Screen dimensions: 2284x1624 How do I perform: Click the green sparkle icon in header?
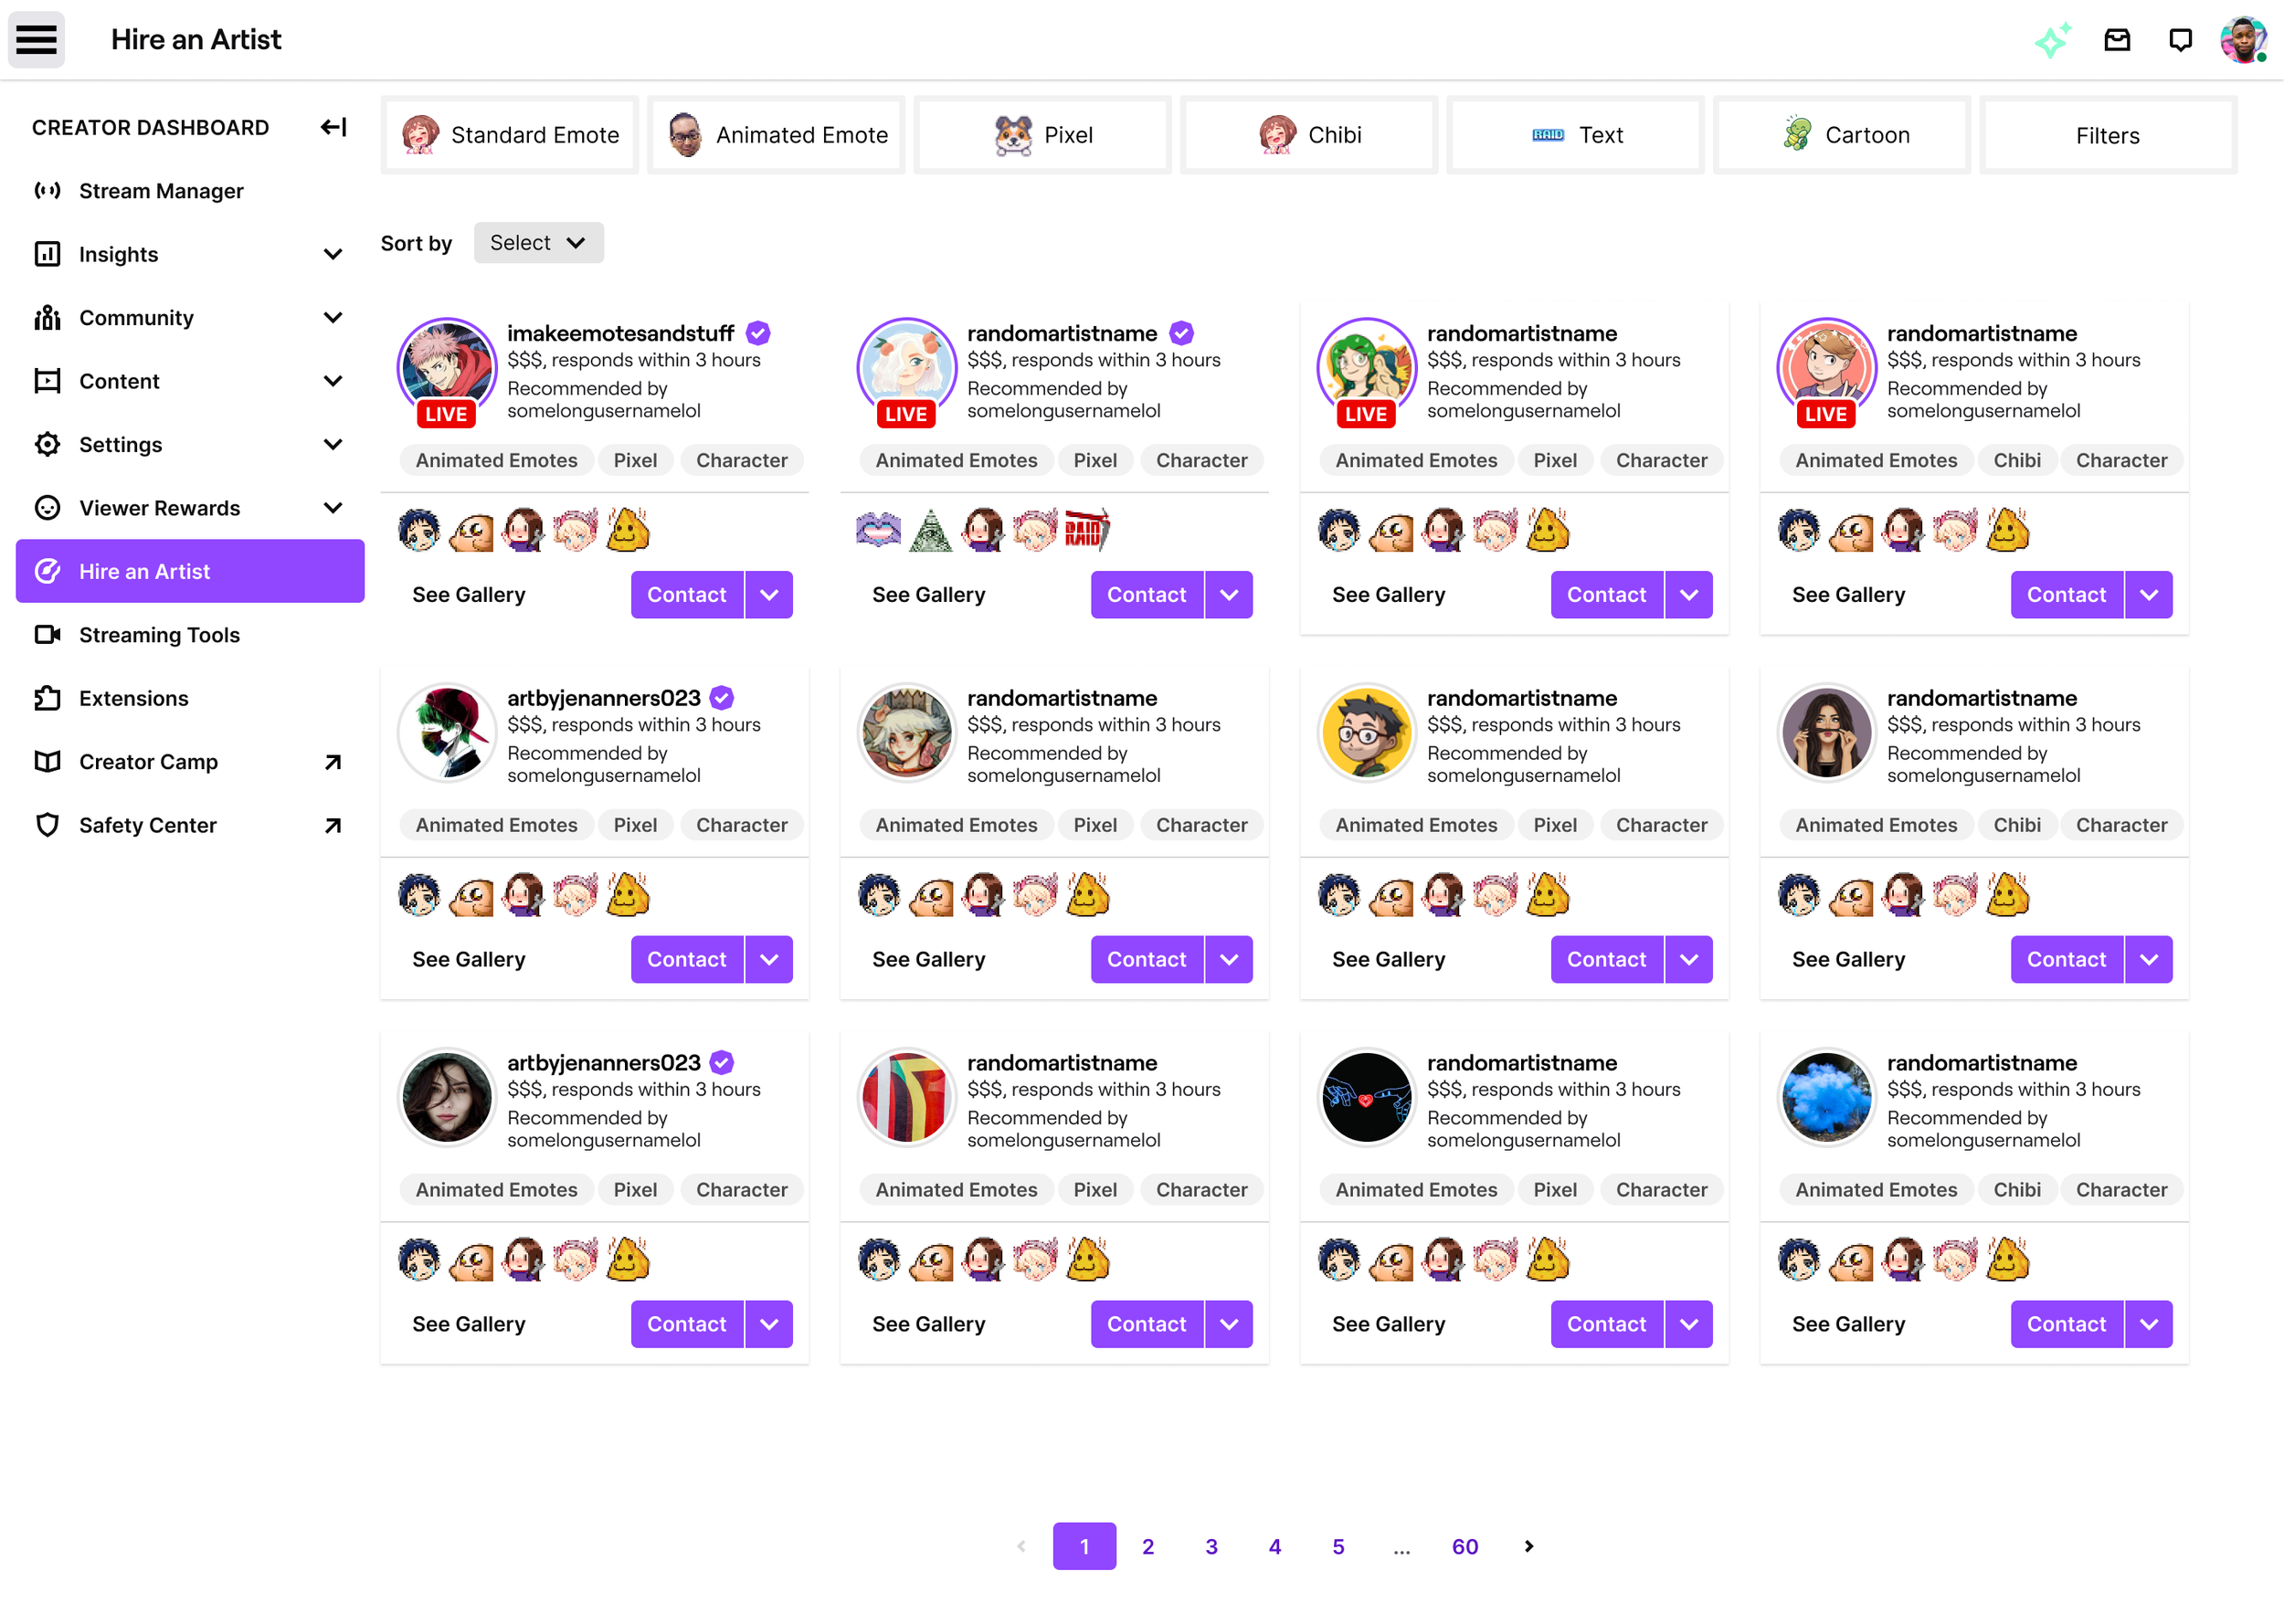click(x=2052, y=40)
